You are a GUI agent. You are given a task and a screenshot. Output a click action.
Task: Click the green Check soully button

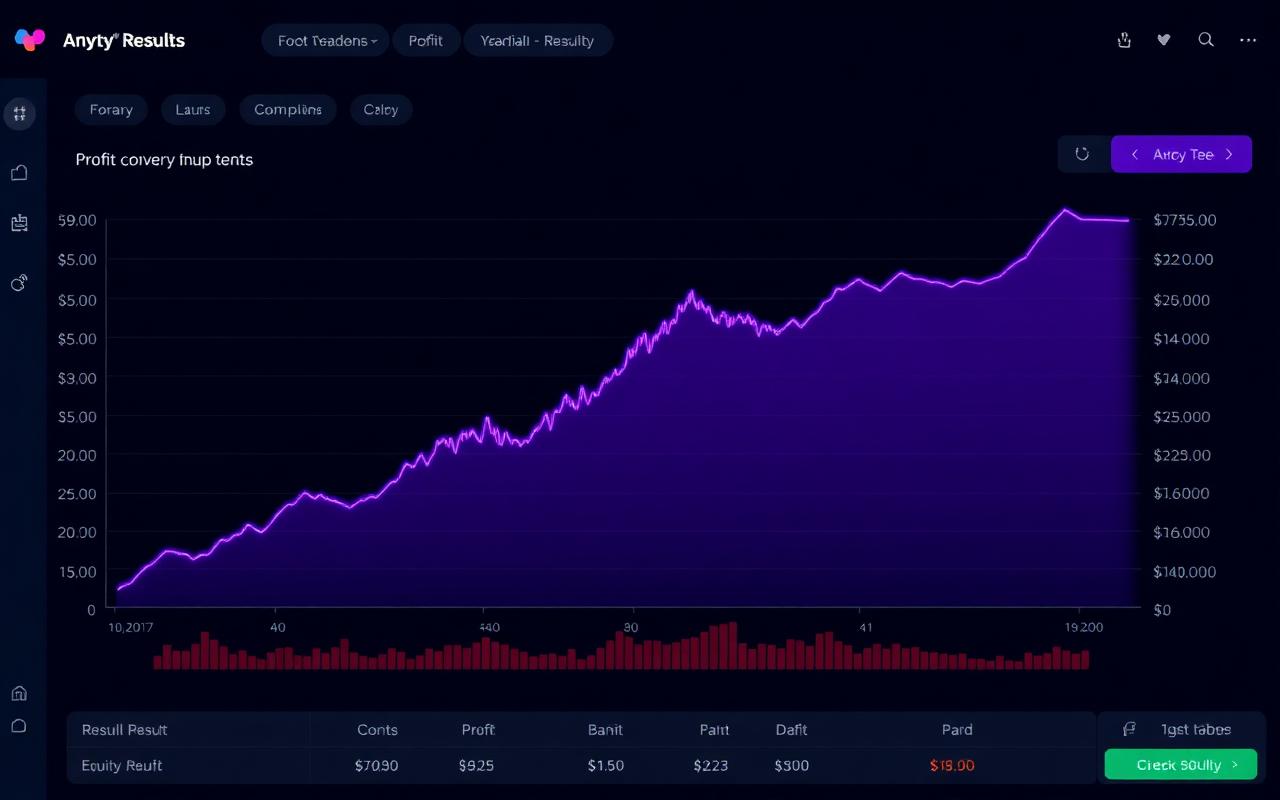[1180, 765]
